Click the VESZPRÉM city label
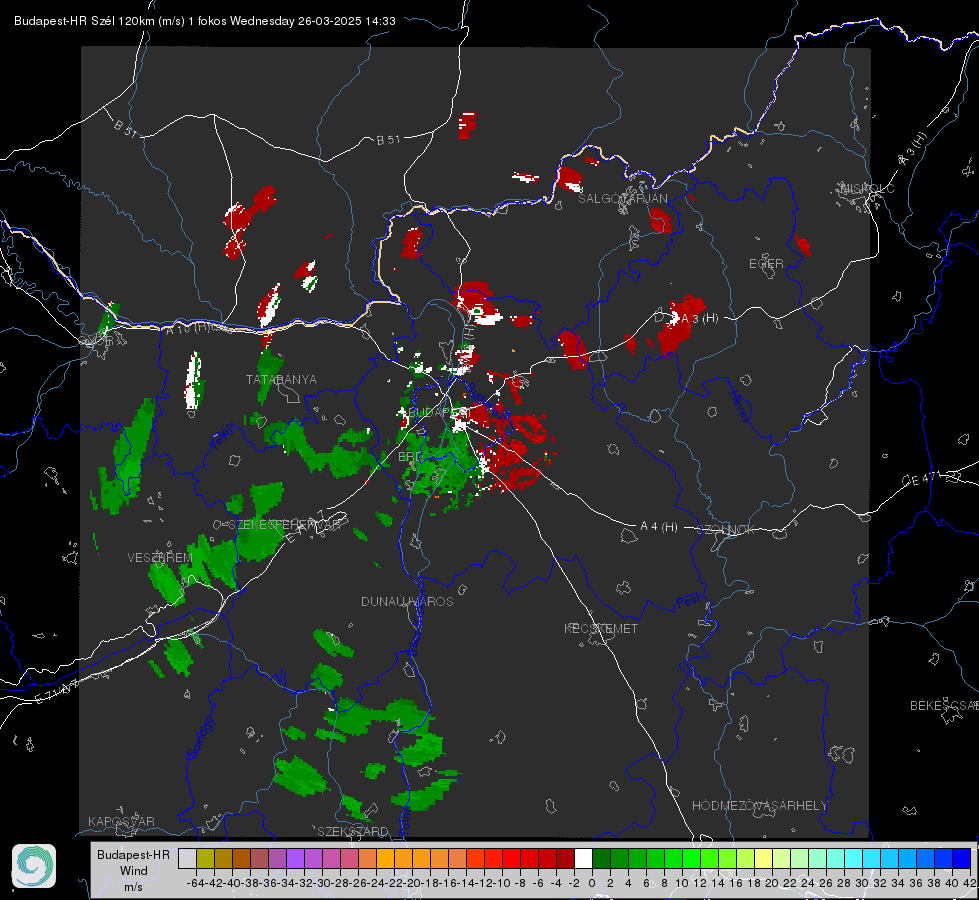This screenshot has width=979, height=900. [x=160, y=557]
